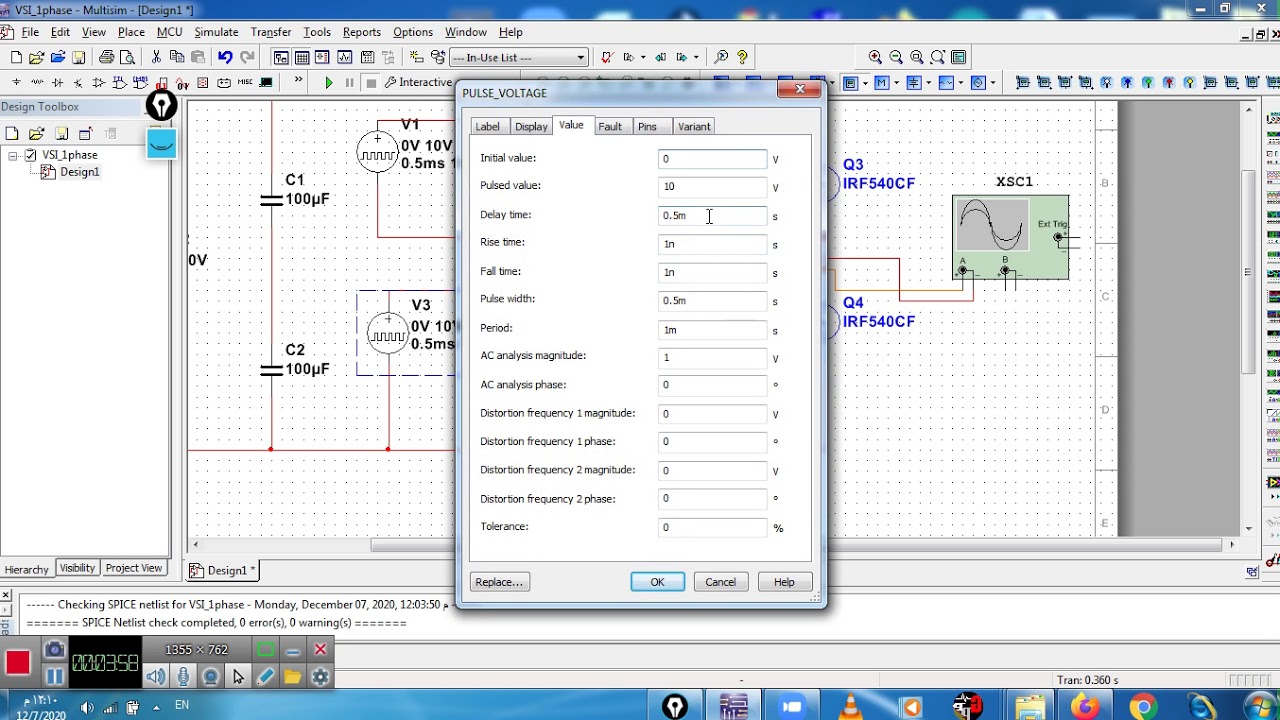Open the In-Use List dropdown
This screenshot has width=1280, height=720.
[518, 57]
